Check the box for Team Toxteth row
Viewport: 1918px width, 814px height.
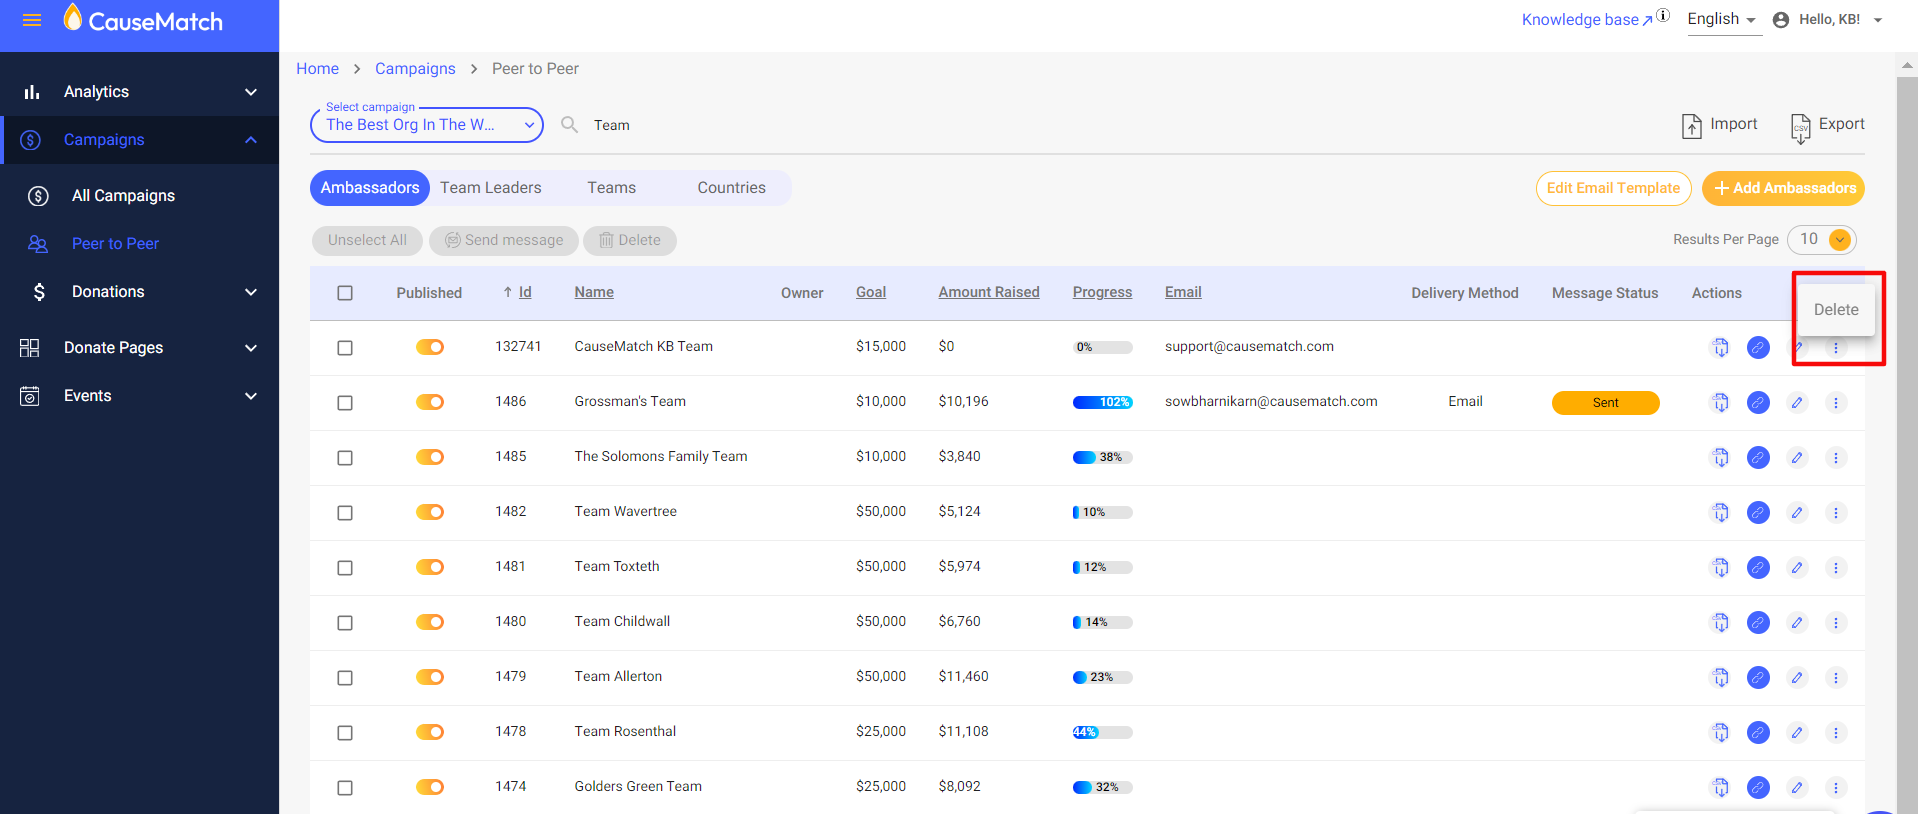click(345, 567)
